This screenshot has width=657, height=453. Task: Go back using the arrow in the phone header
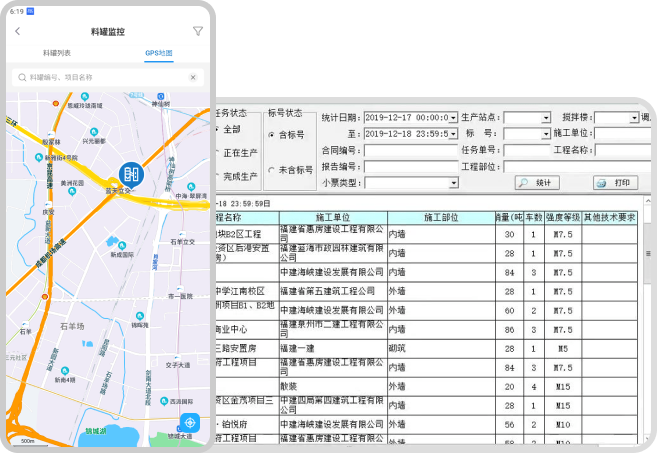pyautogui.click(x=18, y=31)
